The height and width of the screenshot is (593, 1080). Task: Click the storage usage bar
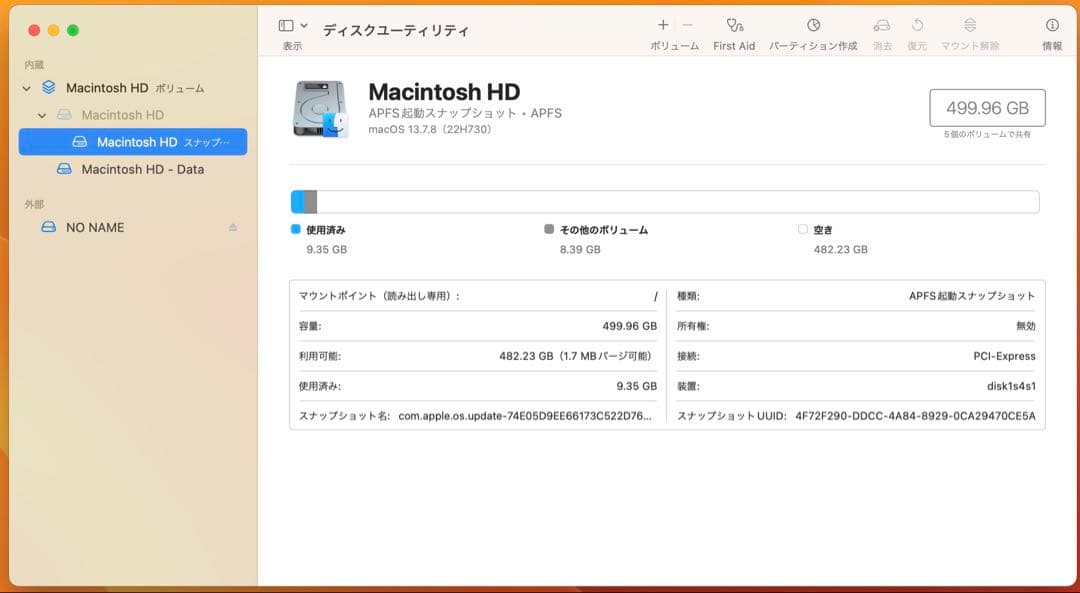click(664, 200)
